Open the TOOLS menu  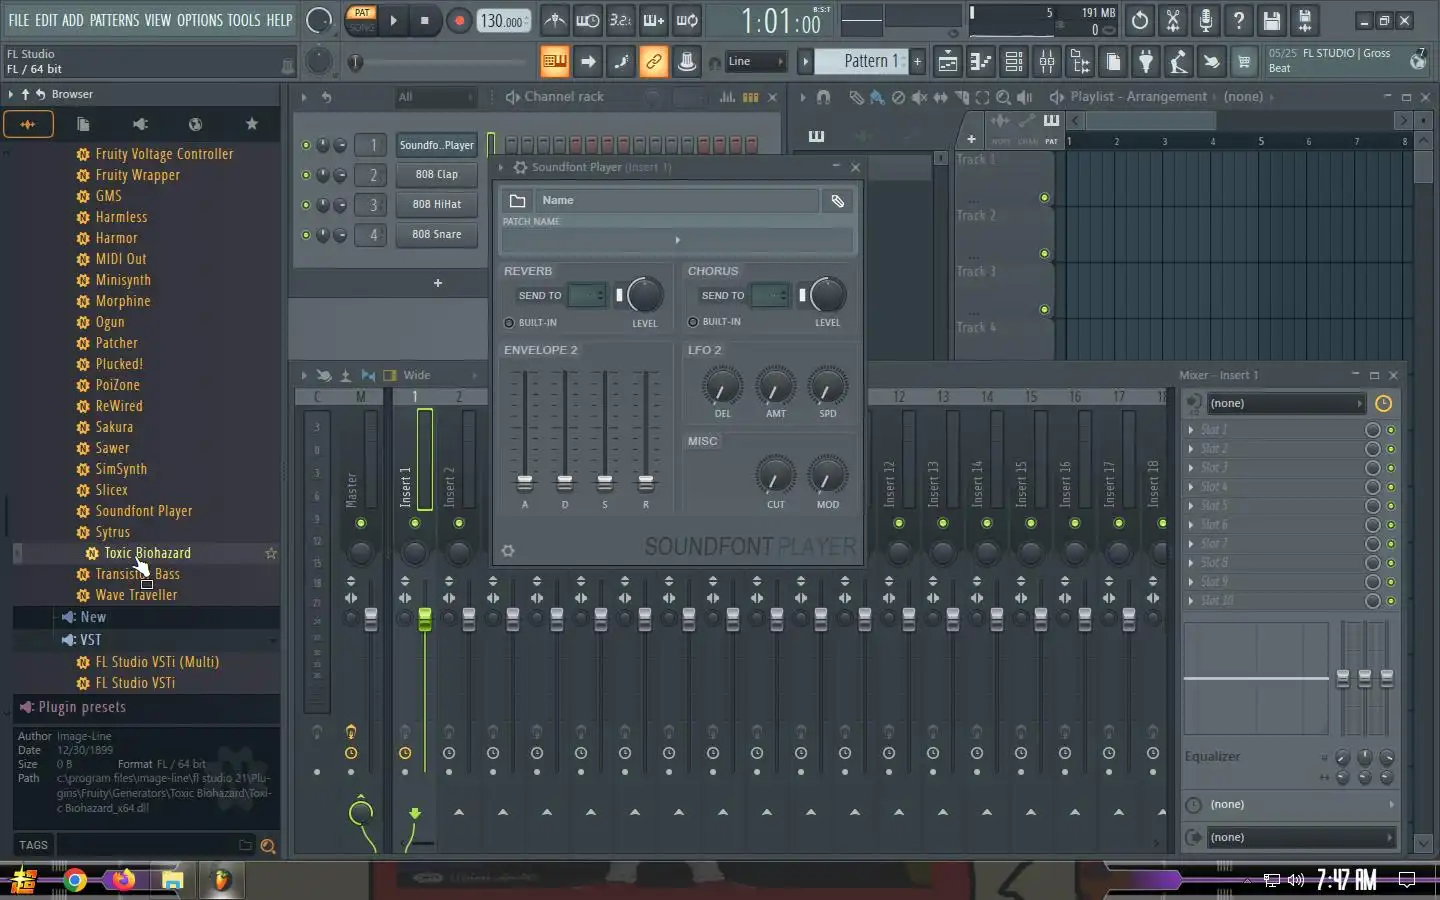click(244, 20)
